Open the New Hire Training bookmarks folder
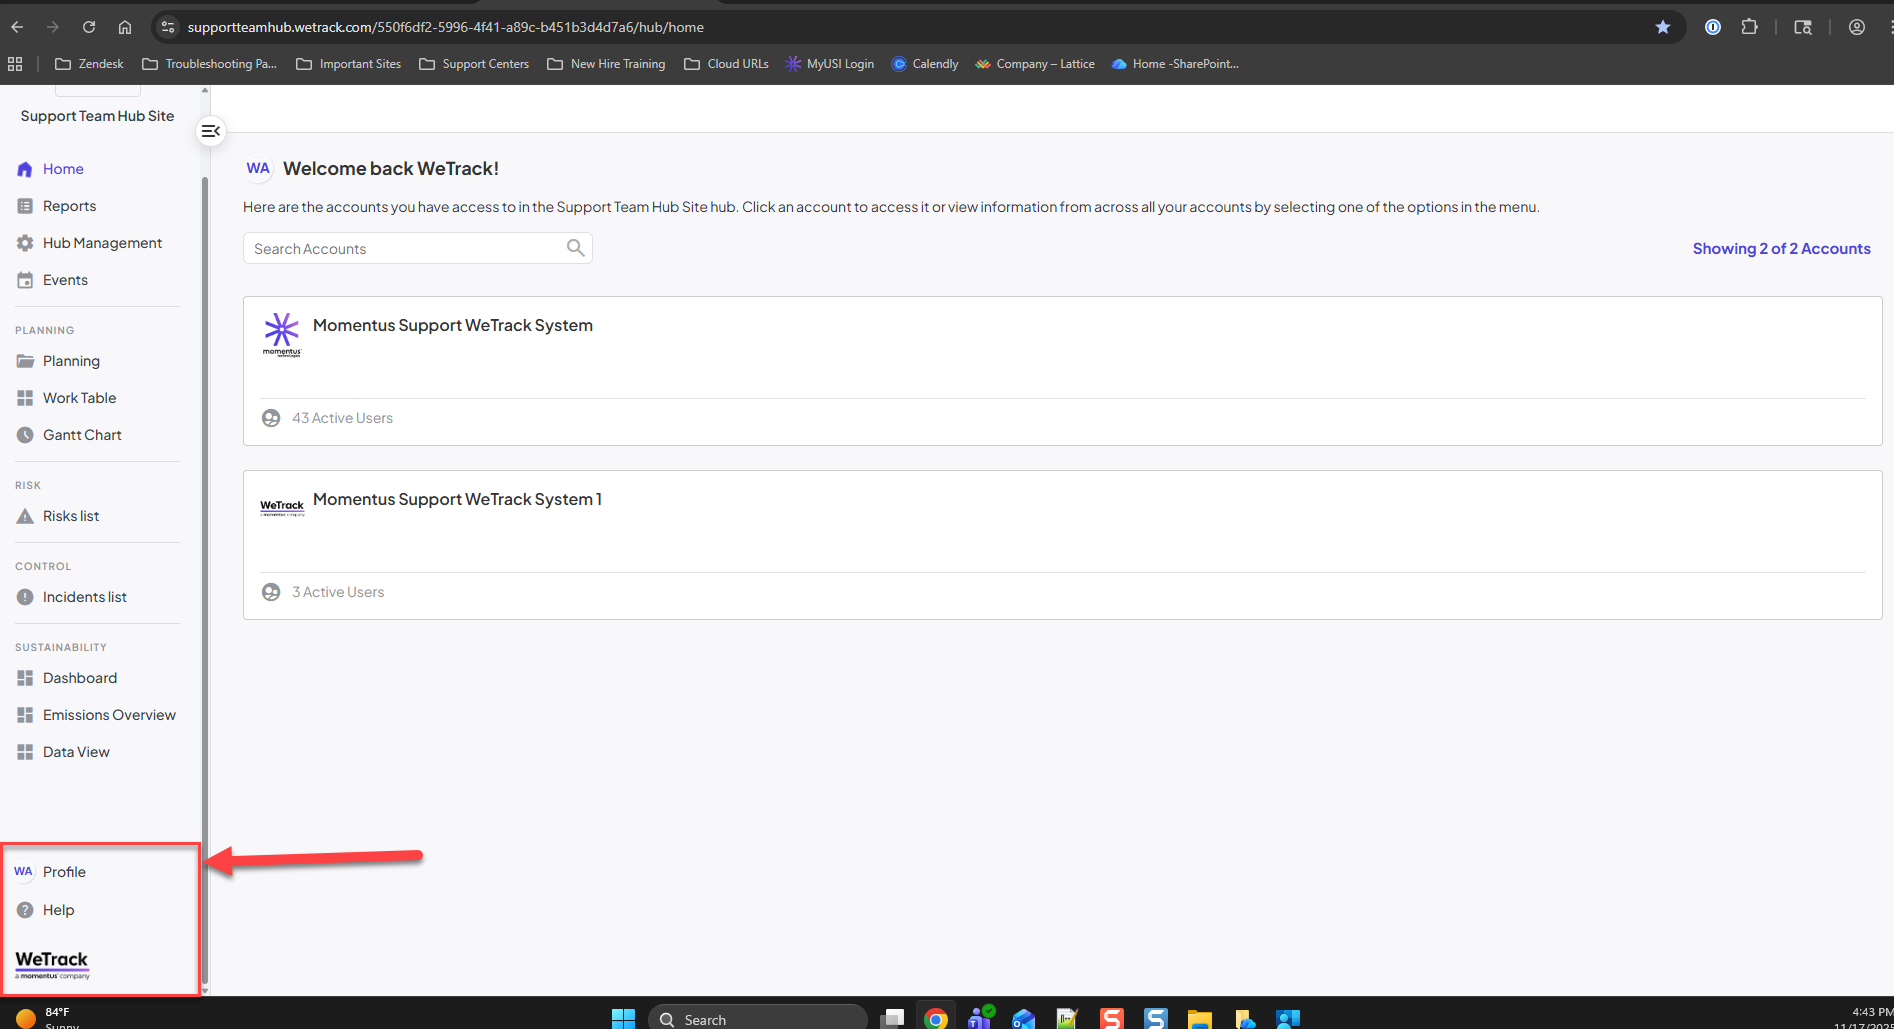 tap(606, 64)
